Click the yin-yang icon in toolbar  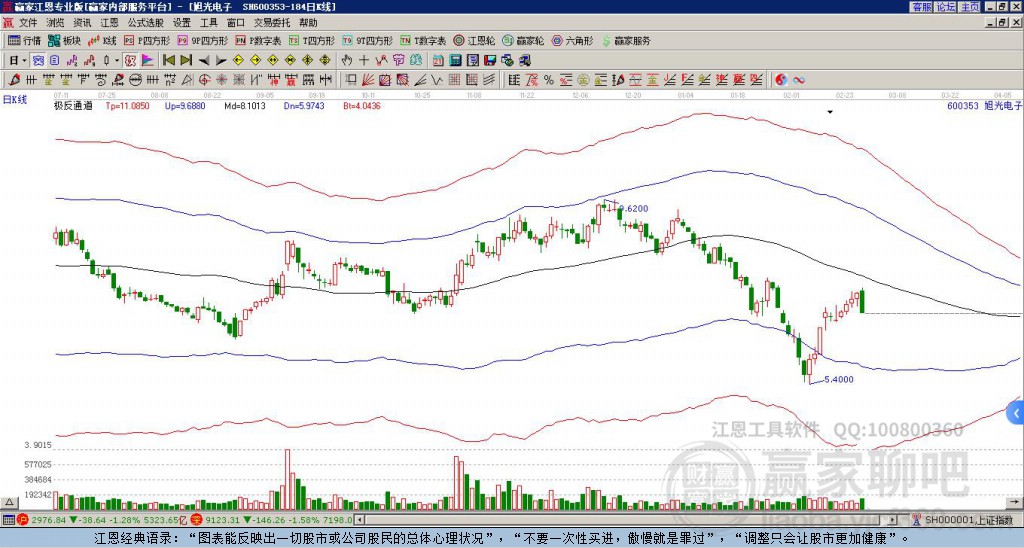point(781,80)
